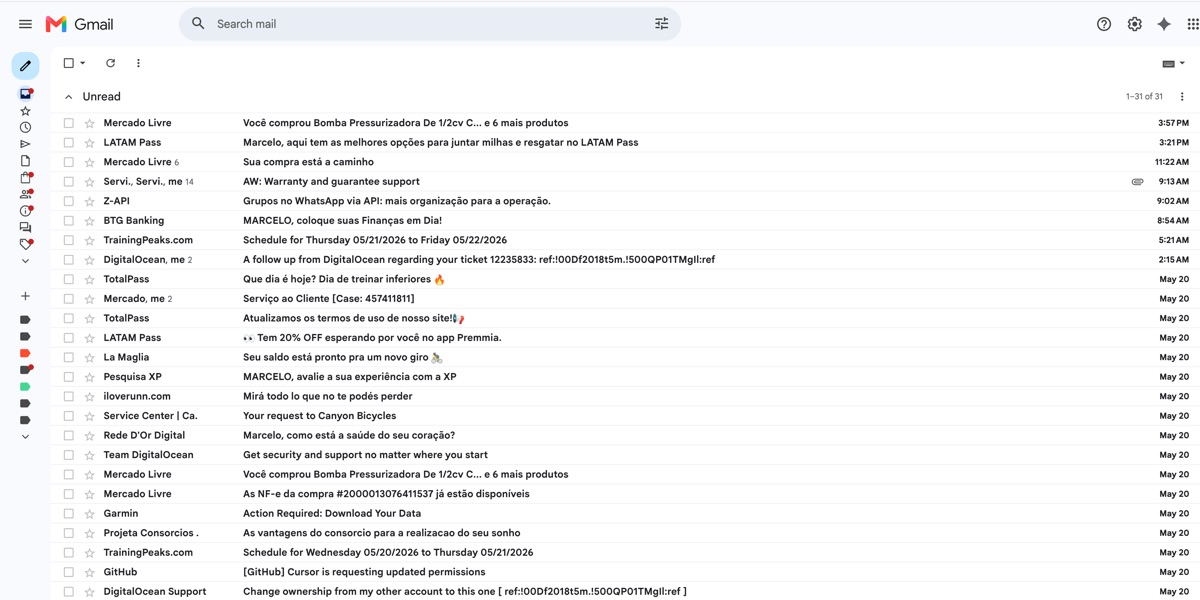Open input tools keyboard dropdown
Image resolution: width=1200 pixels, height=600 pixels.
pyautogui.click(x=1174, y=63)
